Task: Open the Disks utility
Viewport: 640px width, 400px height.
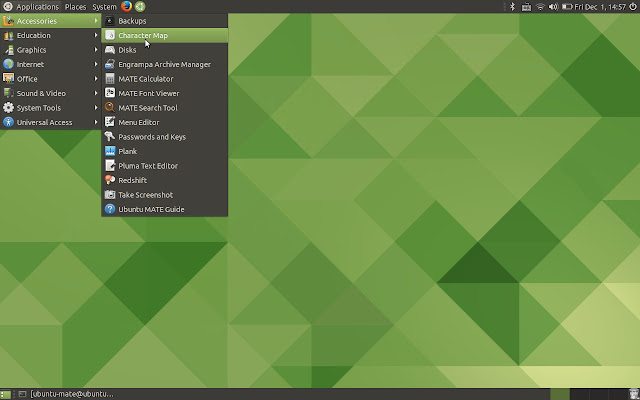Action: coord(164,50)
